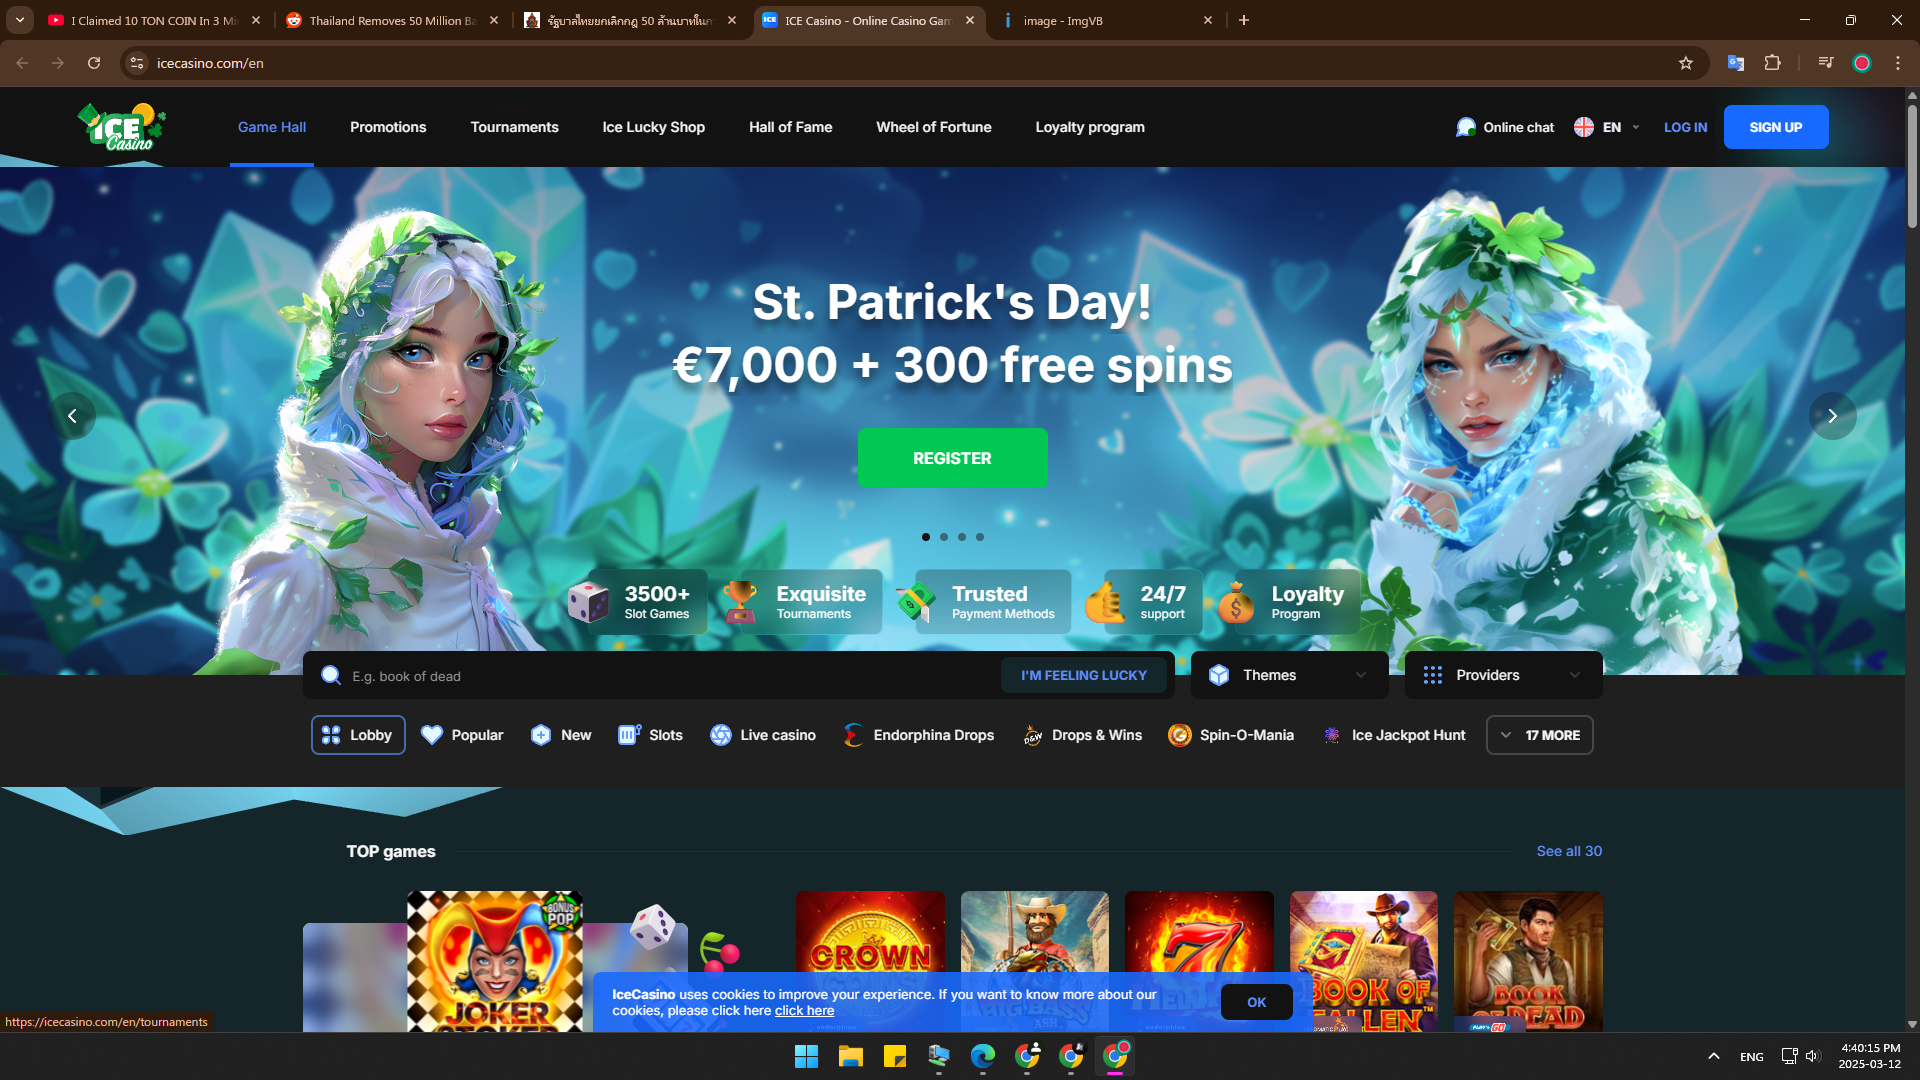Select the first carousel dot
This screenshot has height=1080, width=1920.
click(x=926, y=537)
